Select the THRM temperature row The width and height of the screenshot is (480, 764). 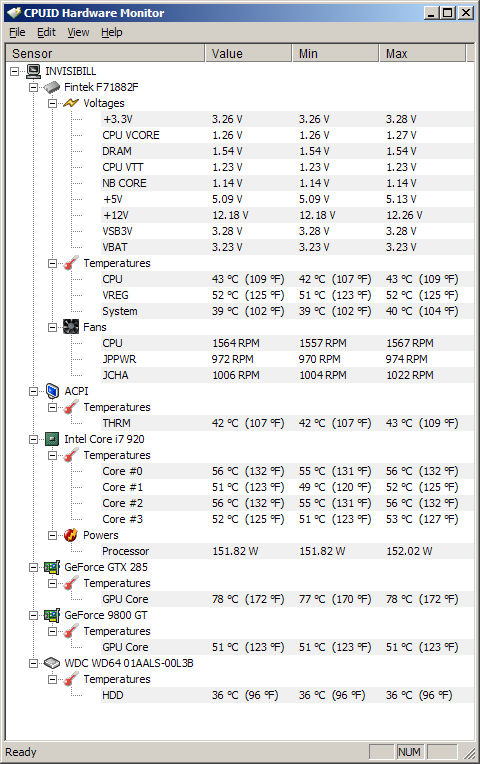tap(287, 423)
